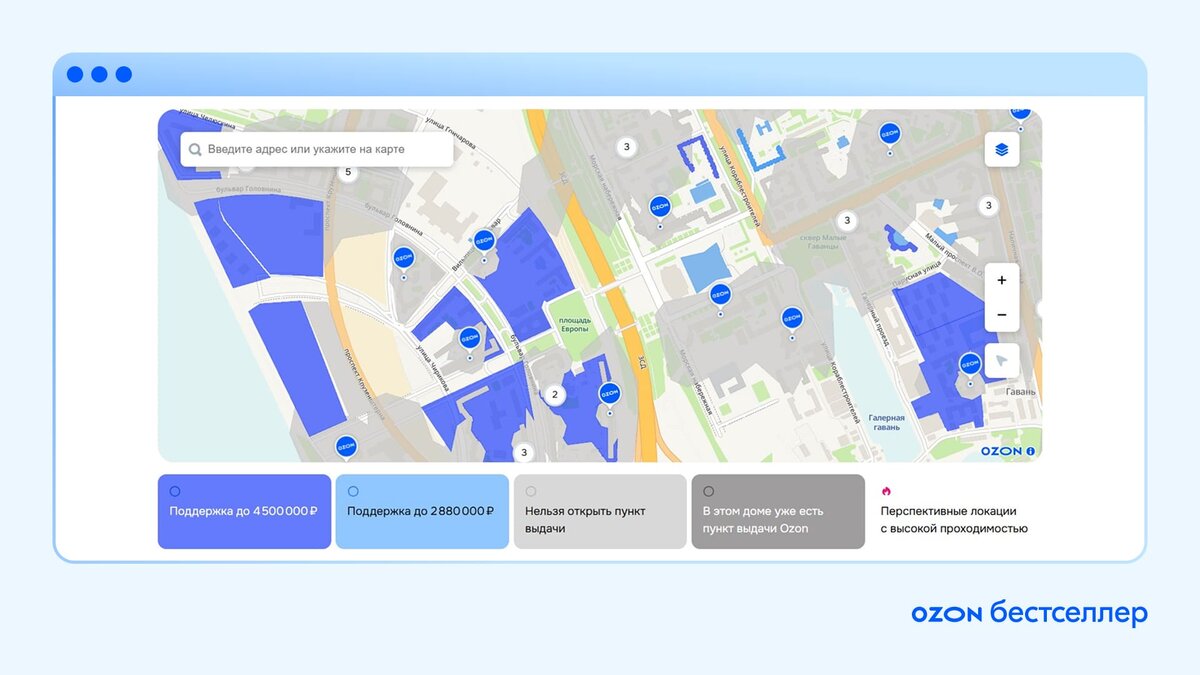Open cluster 3 near сквер Малые Гаванцы
The width and height of the screenshot is (1200, 675).
847,220
